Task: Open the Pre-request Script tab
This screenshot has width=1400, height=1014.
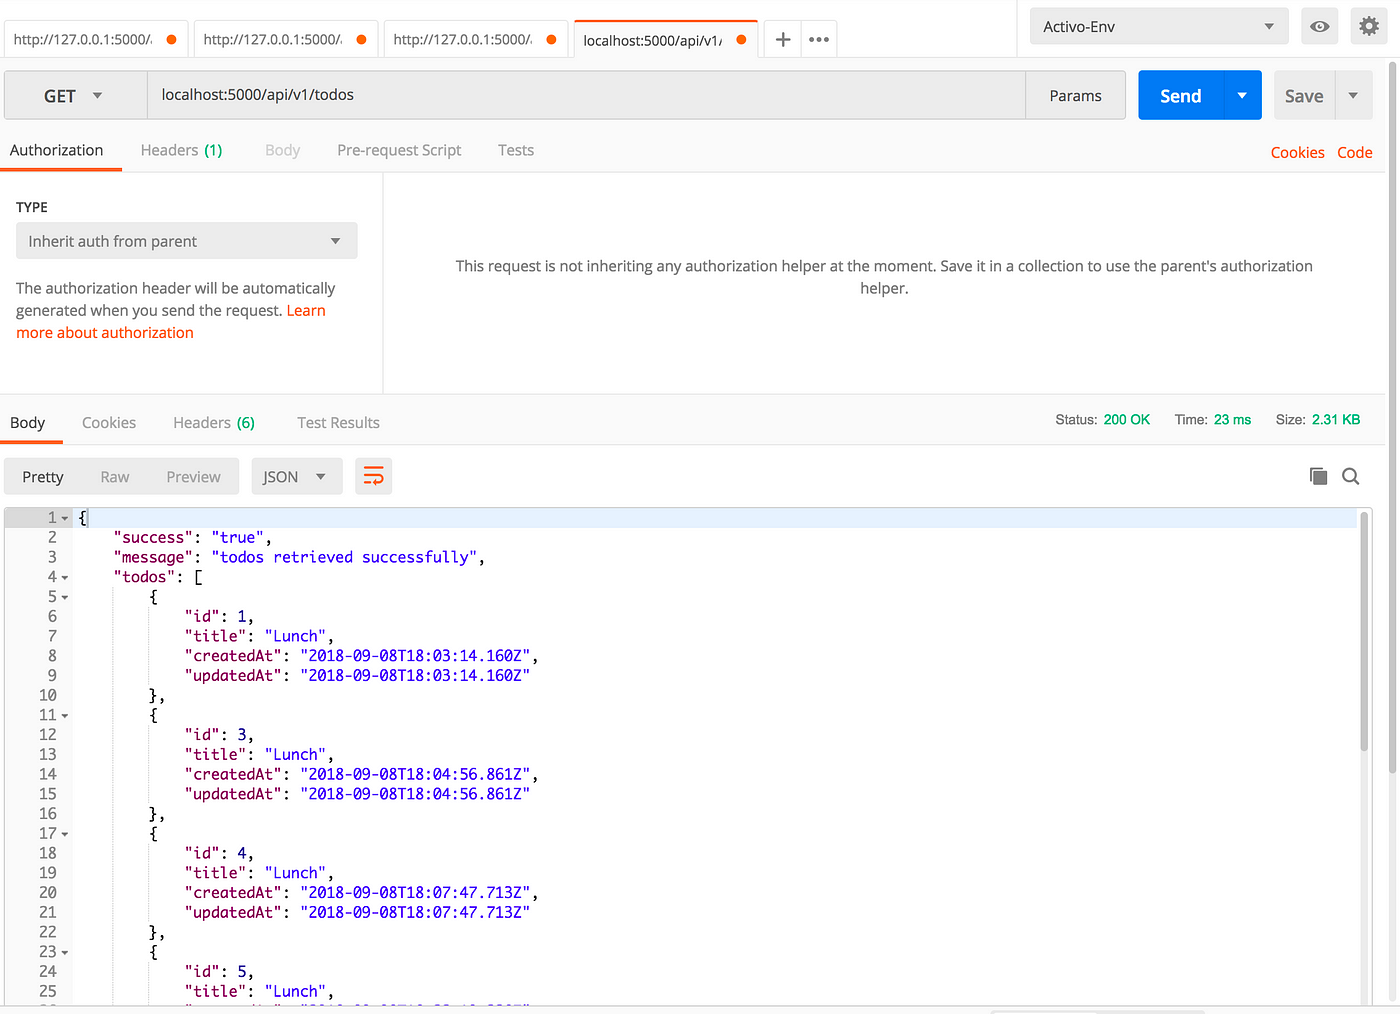Action: pyautogui.click(x=399, y=150)
